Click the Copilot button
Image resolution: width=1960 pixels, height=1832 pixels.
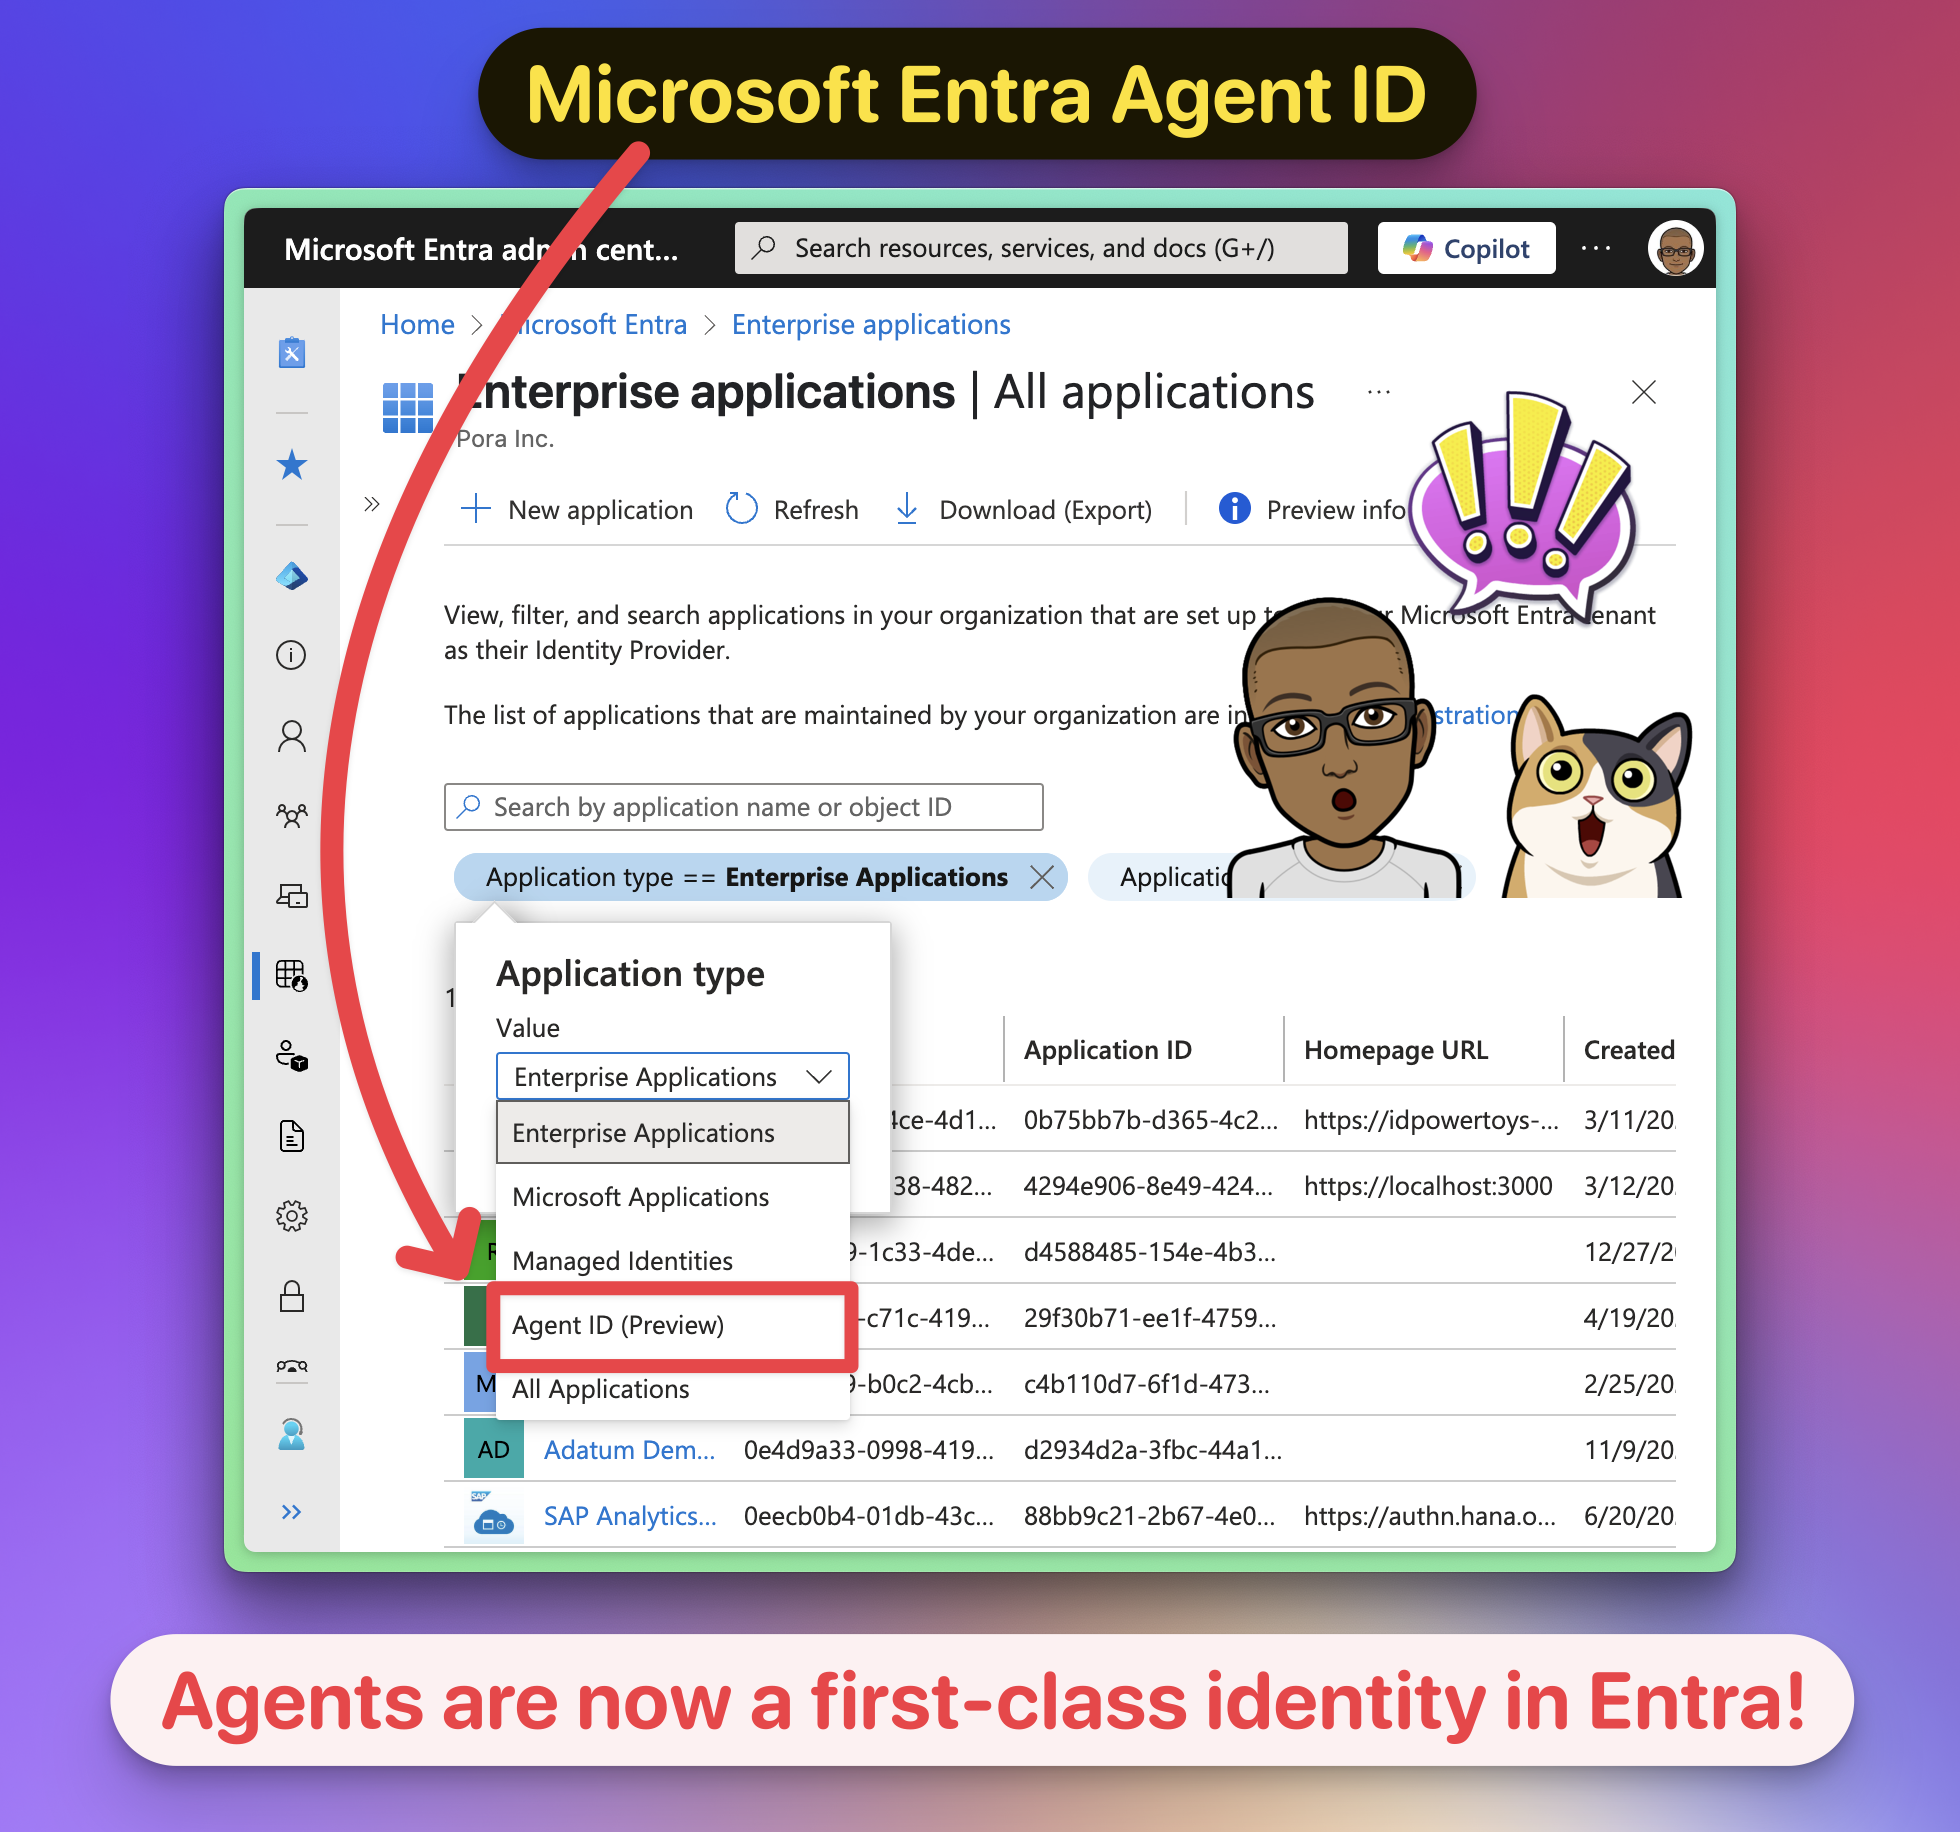coord(1466,248)
